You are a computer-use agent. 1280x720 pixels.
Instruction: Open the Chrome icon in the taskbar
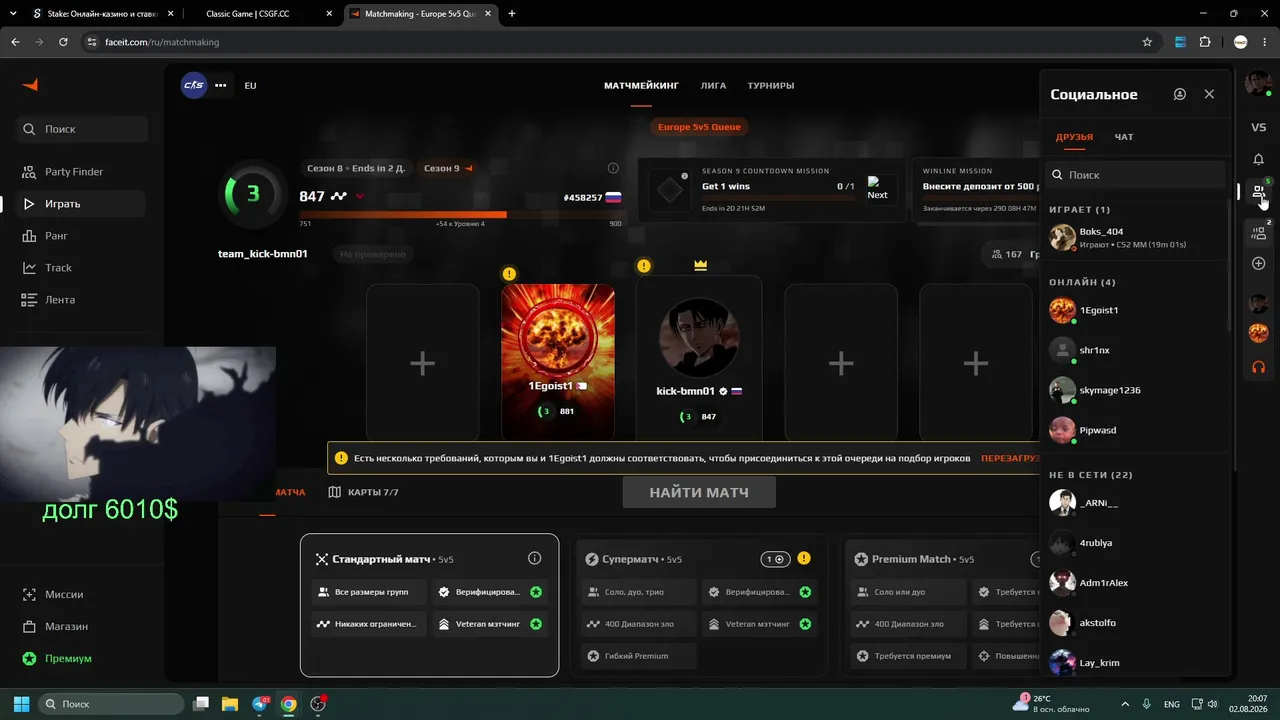[288, 704]
